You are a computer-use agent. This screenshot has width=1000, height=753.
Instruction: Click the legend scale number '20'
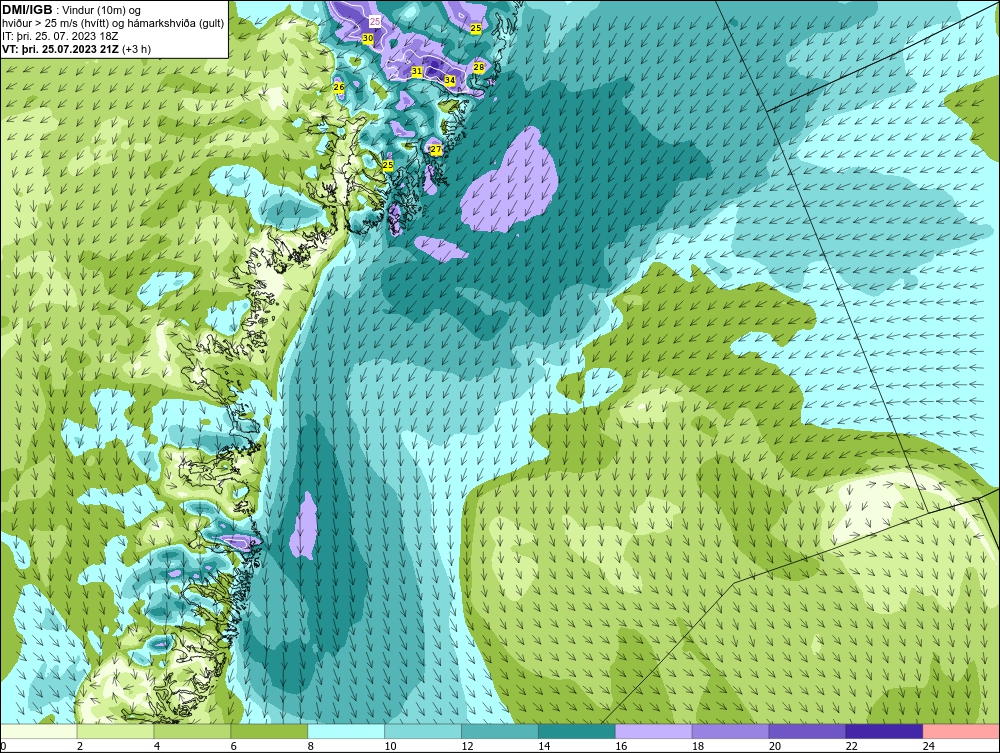click(x=775, y=746)
